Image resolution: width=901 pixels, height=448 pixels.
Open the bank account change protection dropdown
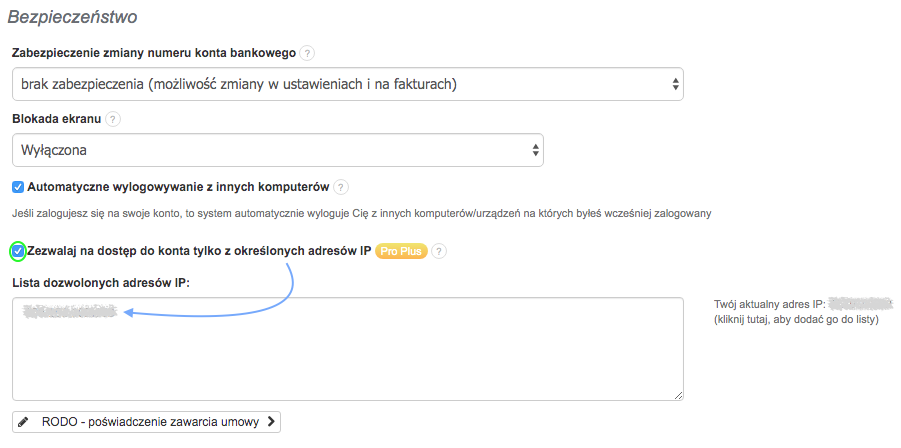tap(347, 85)
